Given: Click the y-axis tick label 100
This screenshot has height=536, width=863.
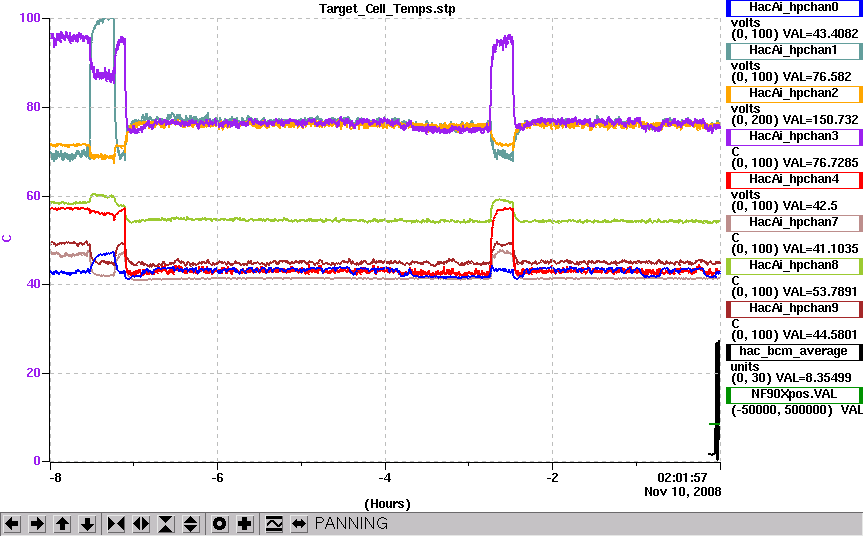Looking at the screenshot, I should tap(30, 18).
